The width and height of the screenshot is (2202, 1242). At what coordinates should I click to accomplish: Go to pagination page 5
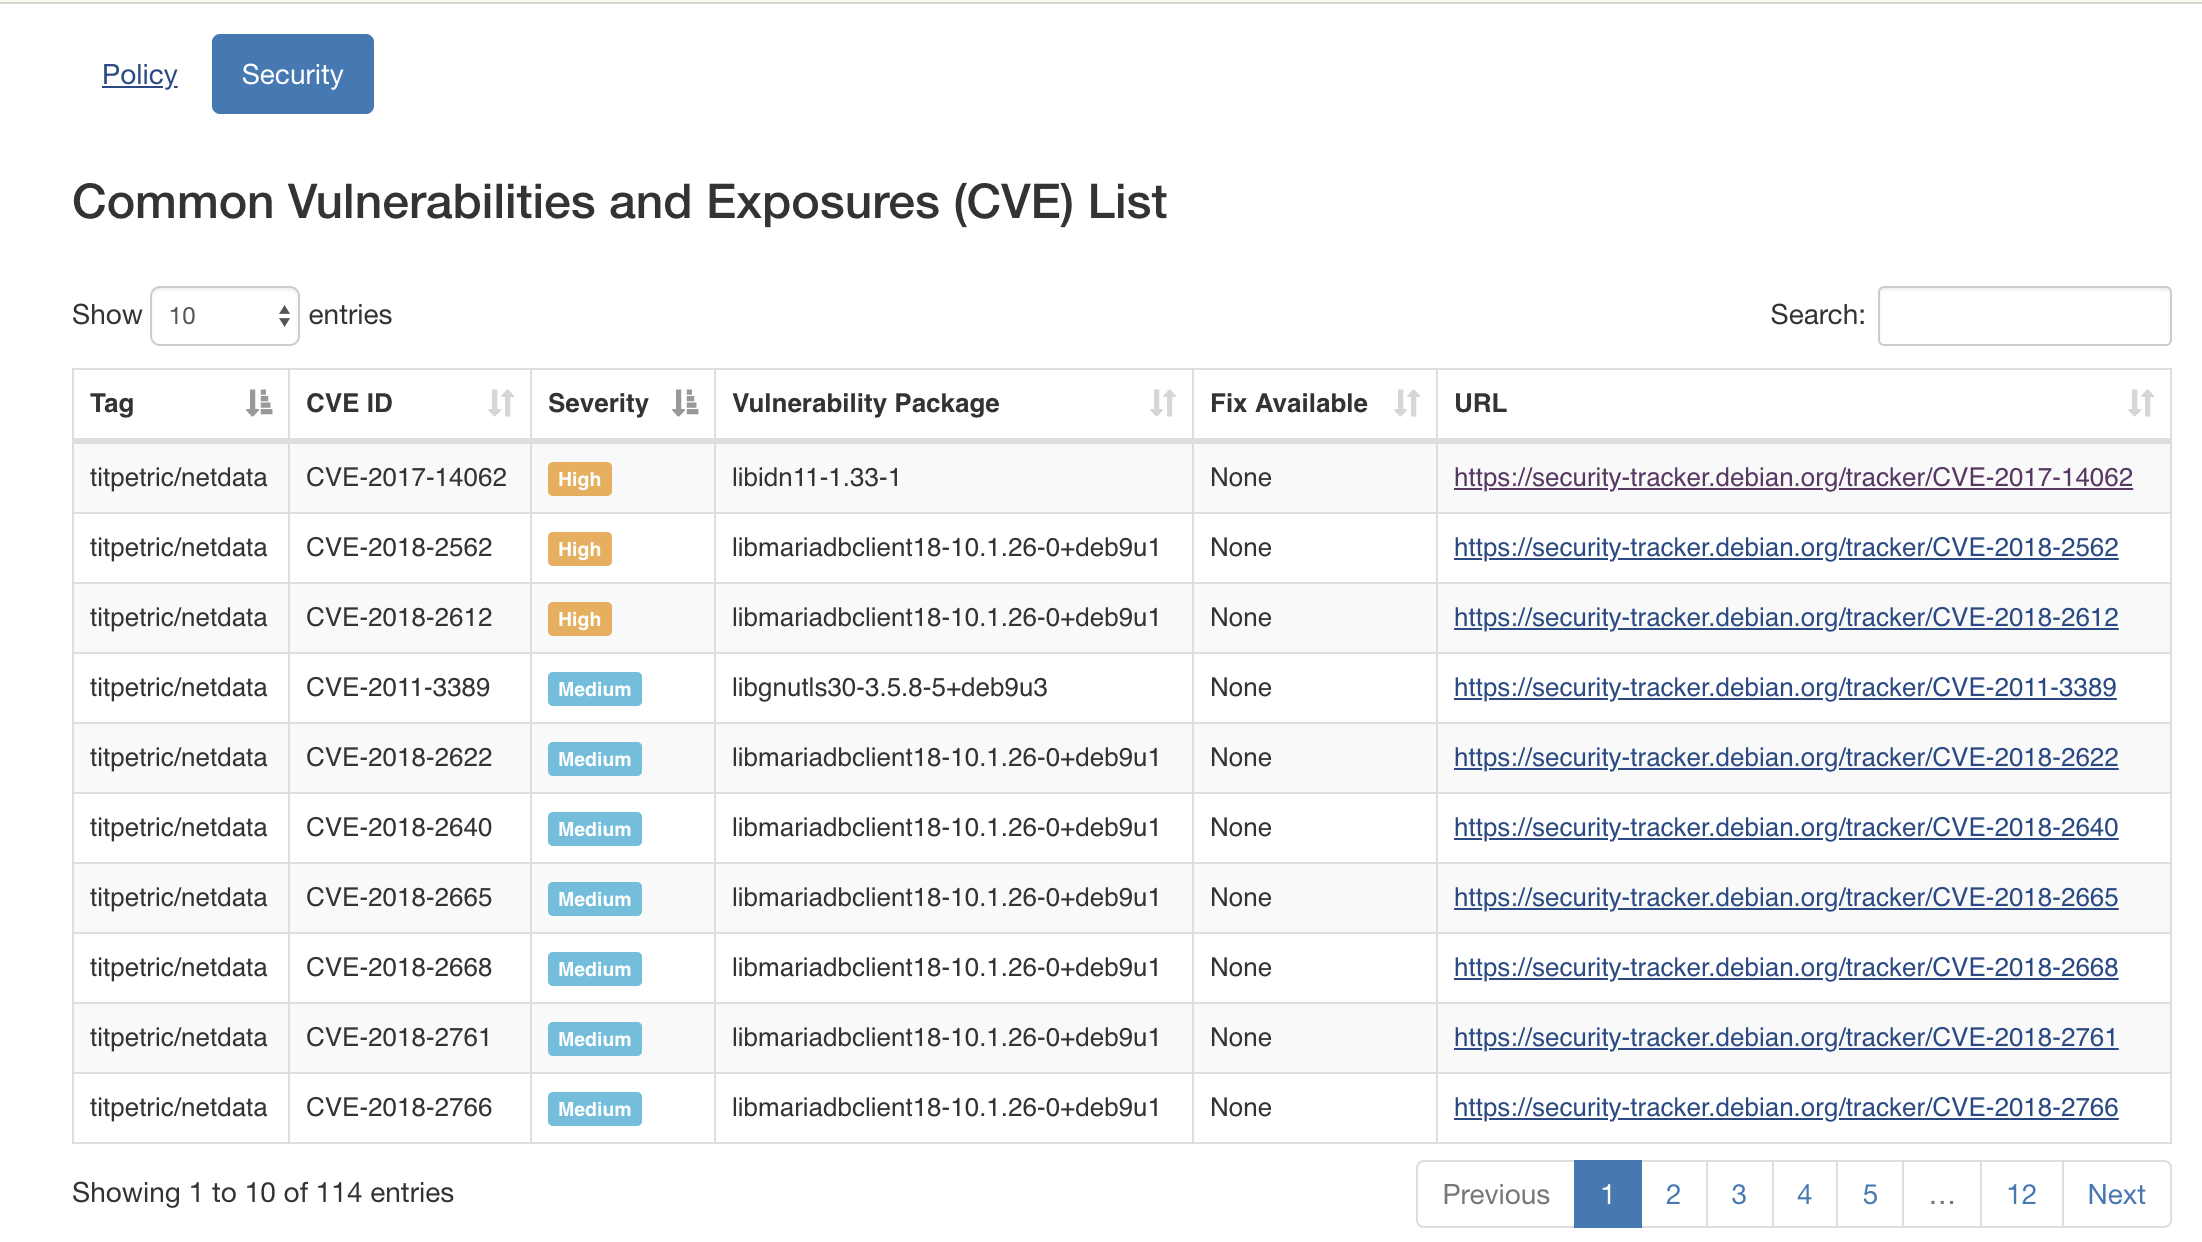click(1870, 1194)
